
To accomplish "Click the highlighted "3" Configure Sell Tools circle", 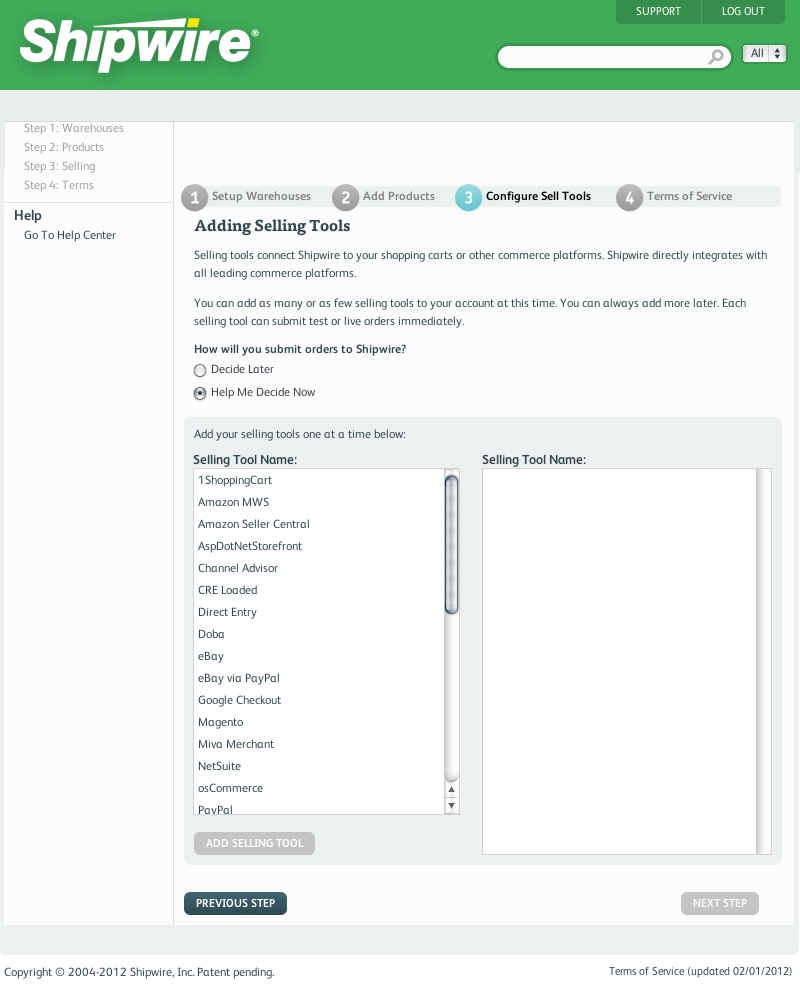I will tap(468, 197).
